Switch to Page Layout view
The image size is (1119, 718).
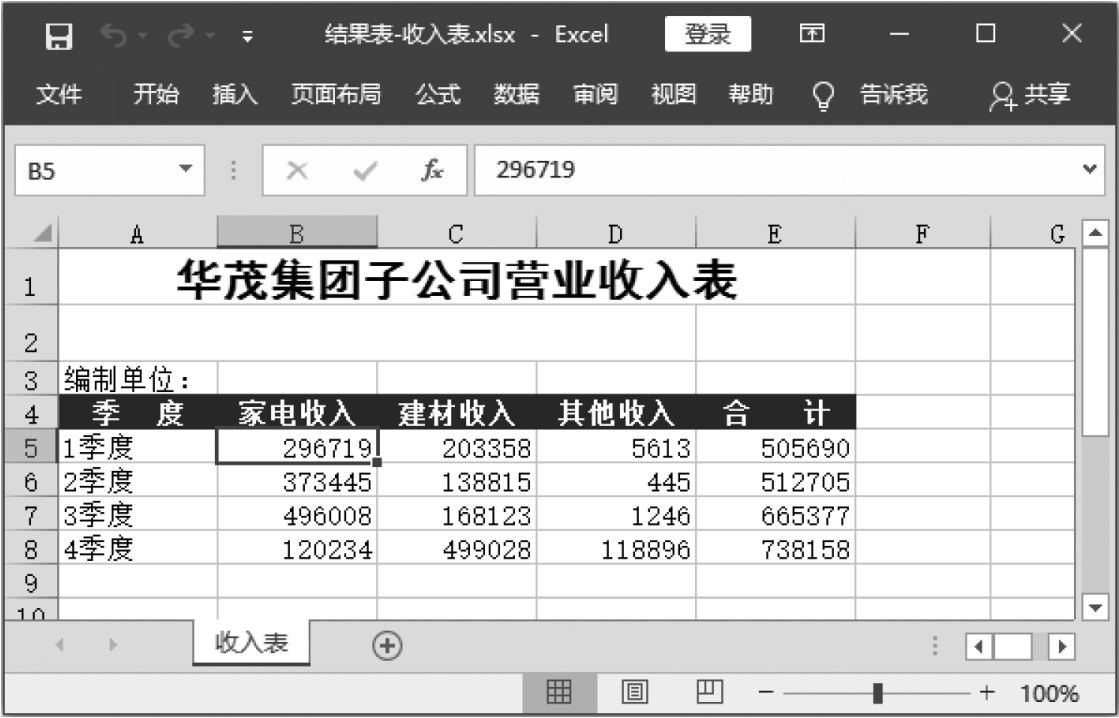(x=633, y=692)
